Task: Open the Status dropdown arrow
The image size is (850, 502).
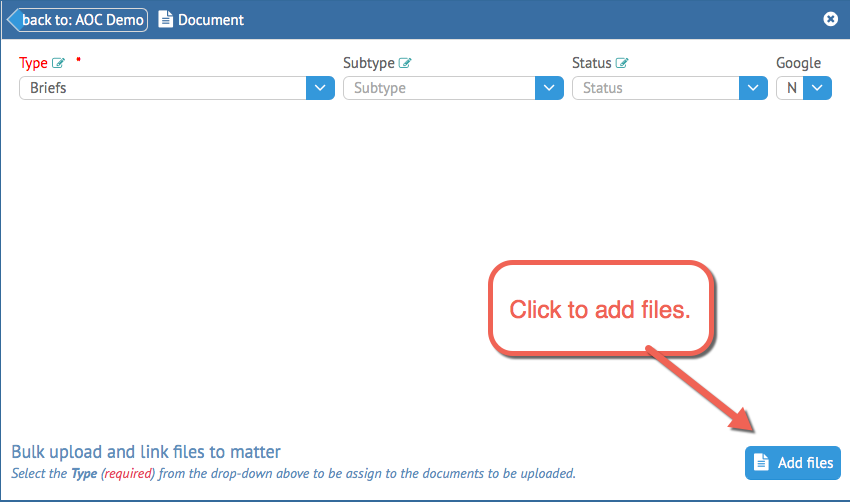Action: [x=753, y=88]
